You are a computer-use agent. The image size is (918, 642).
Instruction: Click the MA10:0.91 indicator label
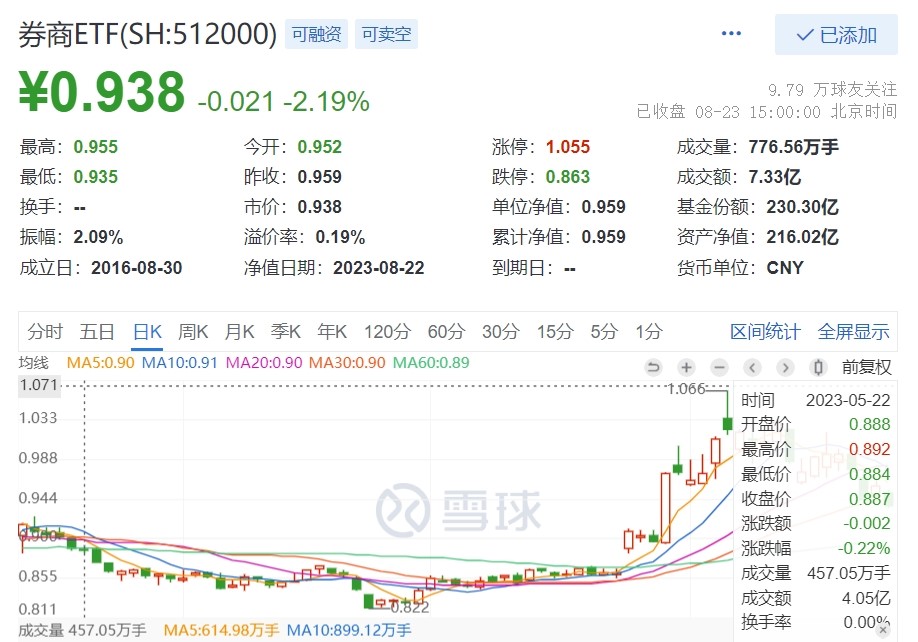pyautogui.click(x=180, y=363)
